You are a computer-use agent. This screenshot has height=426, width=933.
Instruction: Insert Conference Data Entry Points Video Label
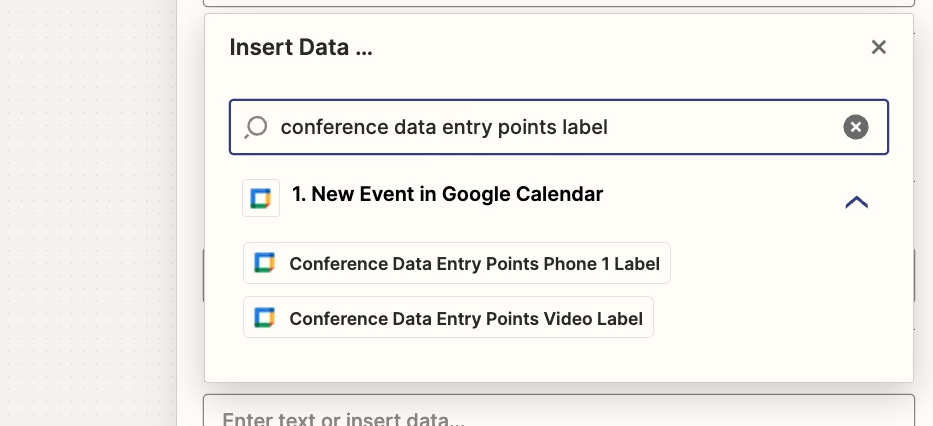[448, 317]
